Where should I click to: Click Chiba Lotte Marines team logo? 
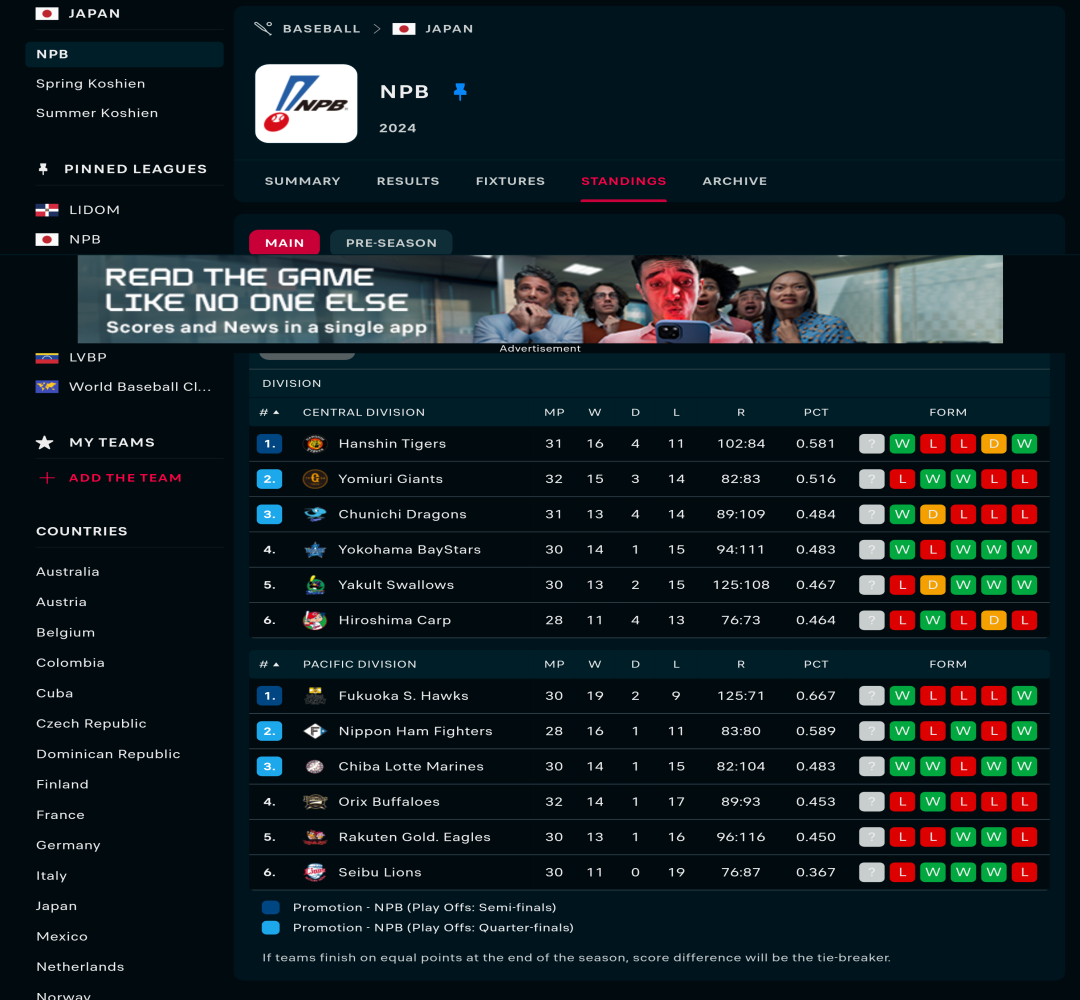(315, 767)
